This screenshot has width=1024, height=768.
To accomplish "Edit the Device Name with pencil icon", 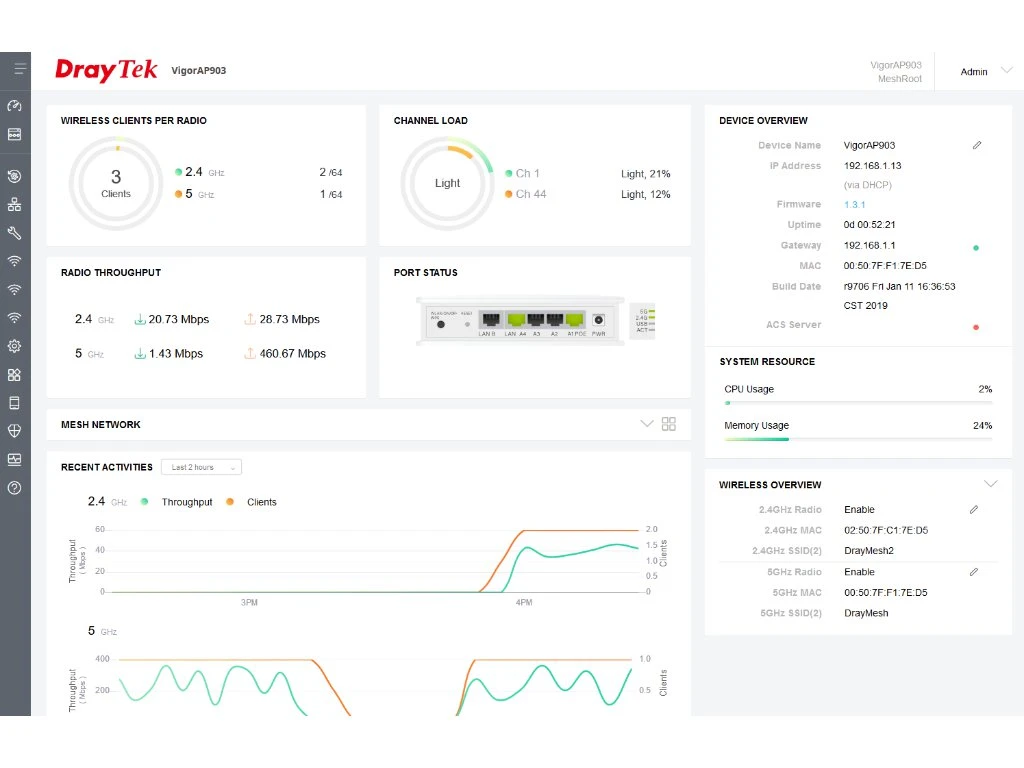I will coord(977,145).
